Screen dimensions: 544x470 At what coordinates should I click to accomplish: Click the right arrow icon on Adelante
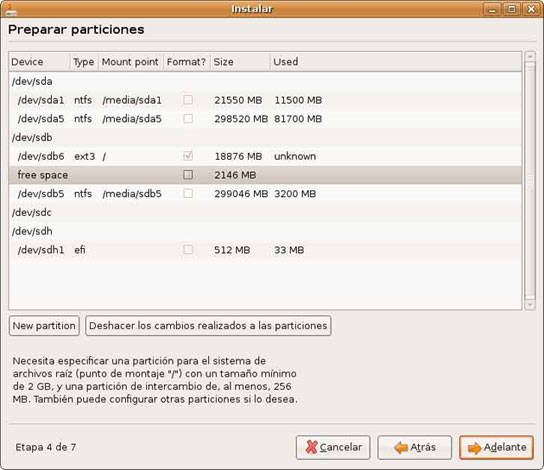[474, 448]
